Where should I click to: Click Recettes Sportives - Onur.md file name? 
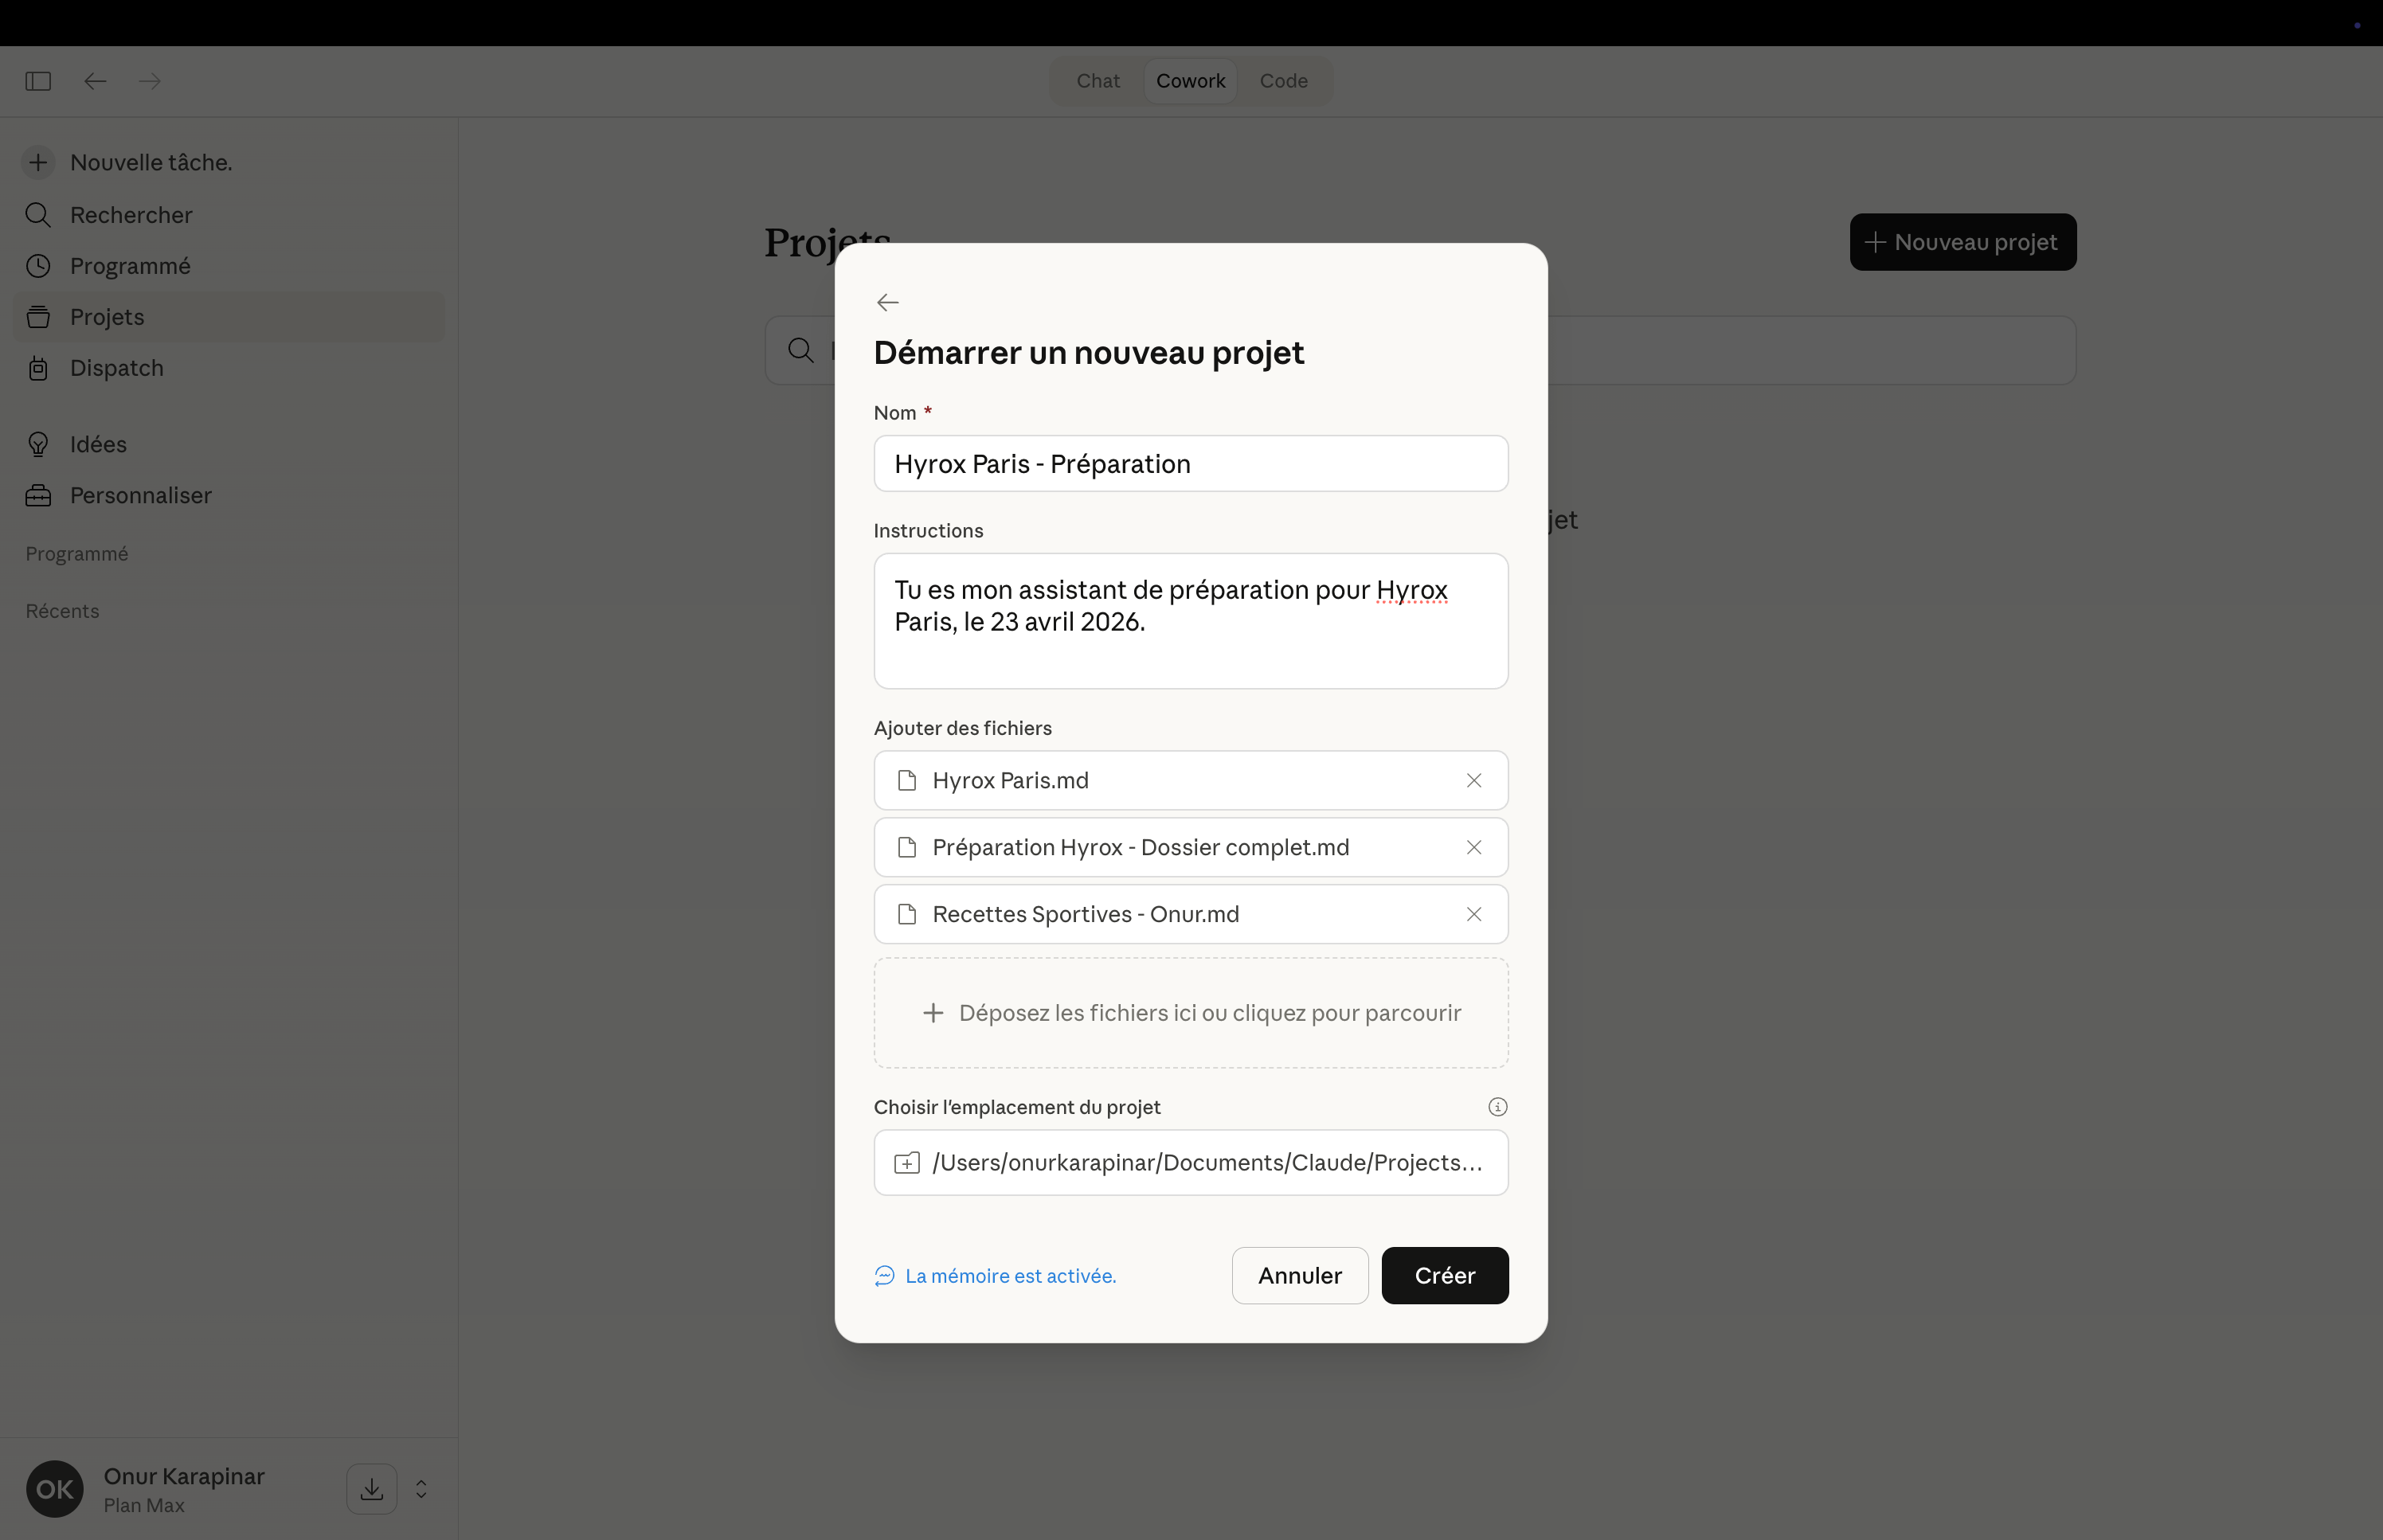(1085, 914)
